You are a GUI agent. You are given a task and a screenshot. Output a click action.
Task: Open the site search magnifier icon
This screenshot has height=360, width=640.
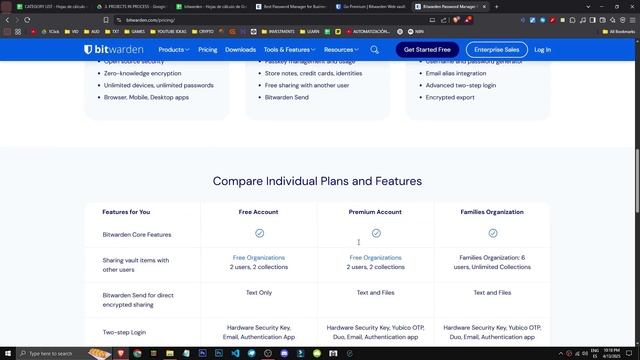click(374, 50)
